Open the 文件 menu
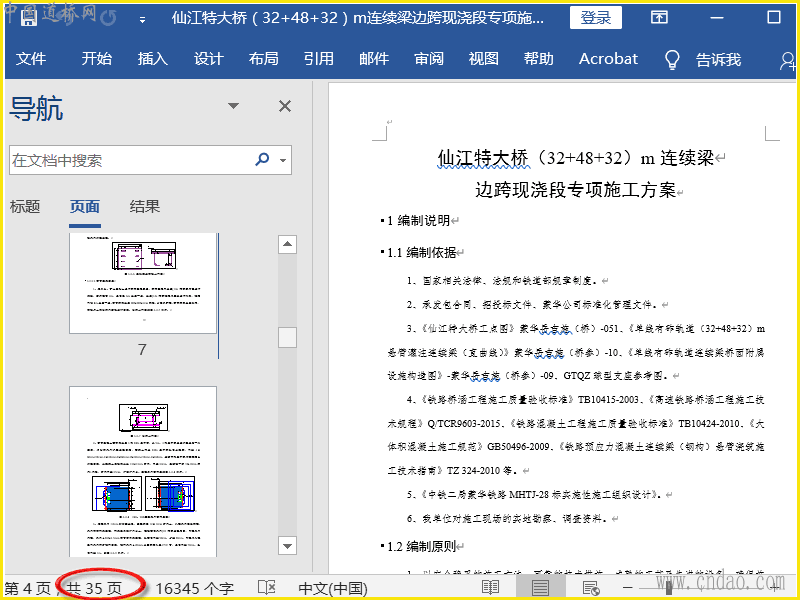Viewport: 800px width, 600px height. click(31, 59)
